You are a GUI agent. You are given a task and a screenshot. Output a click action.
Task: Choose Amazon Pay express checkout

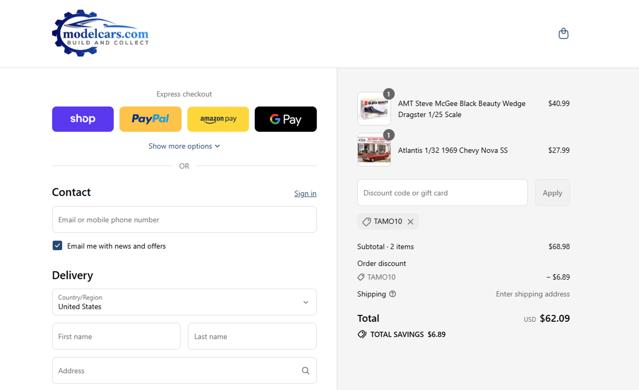click(218, 119)
